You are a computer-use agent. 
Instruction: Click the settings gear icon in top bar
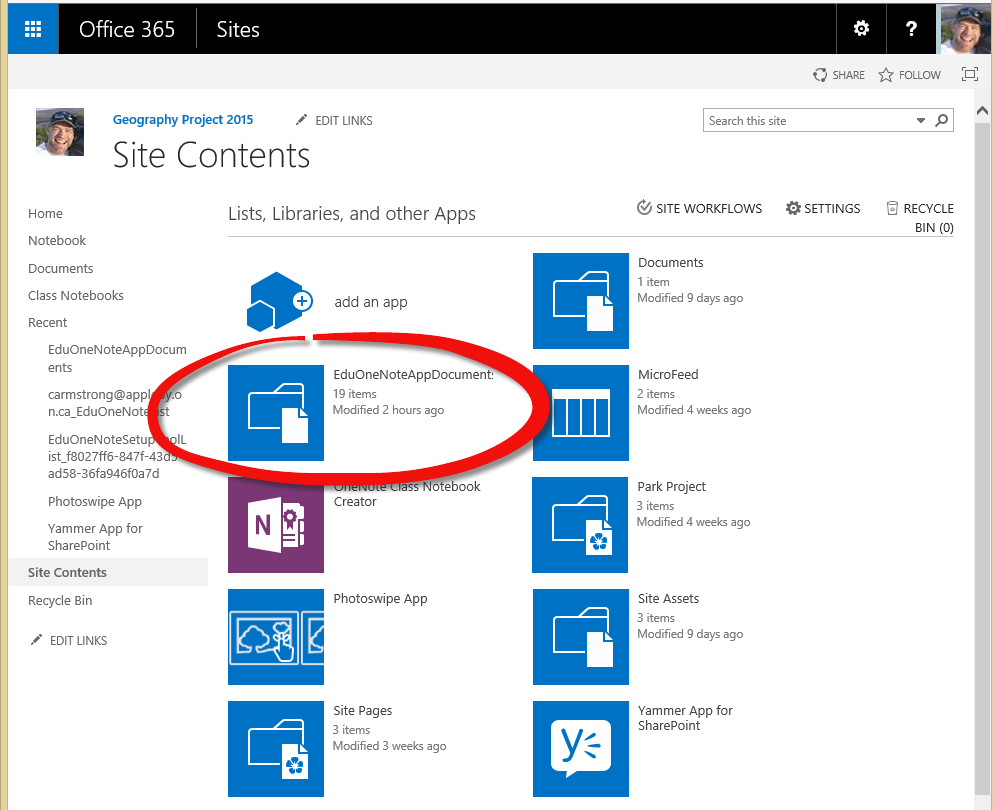click(x=861, y=29)
